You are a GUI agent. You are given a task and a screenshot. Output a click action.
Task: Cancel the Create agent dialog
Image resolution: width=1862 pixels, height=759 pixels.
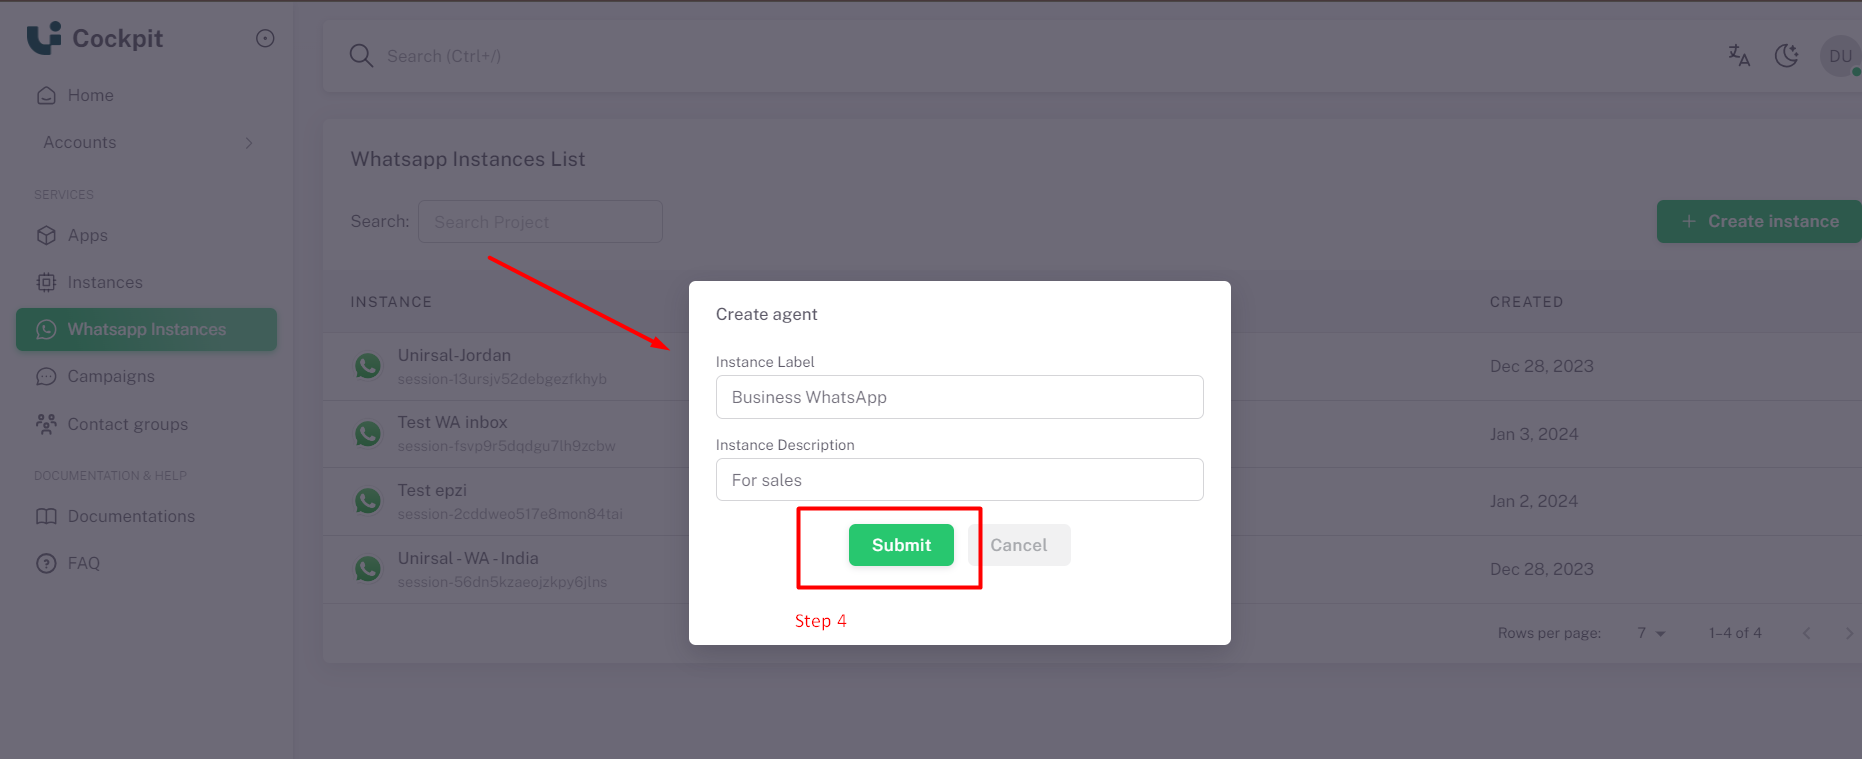(x=1019, y=545)
